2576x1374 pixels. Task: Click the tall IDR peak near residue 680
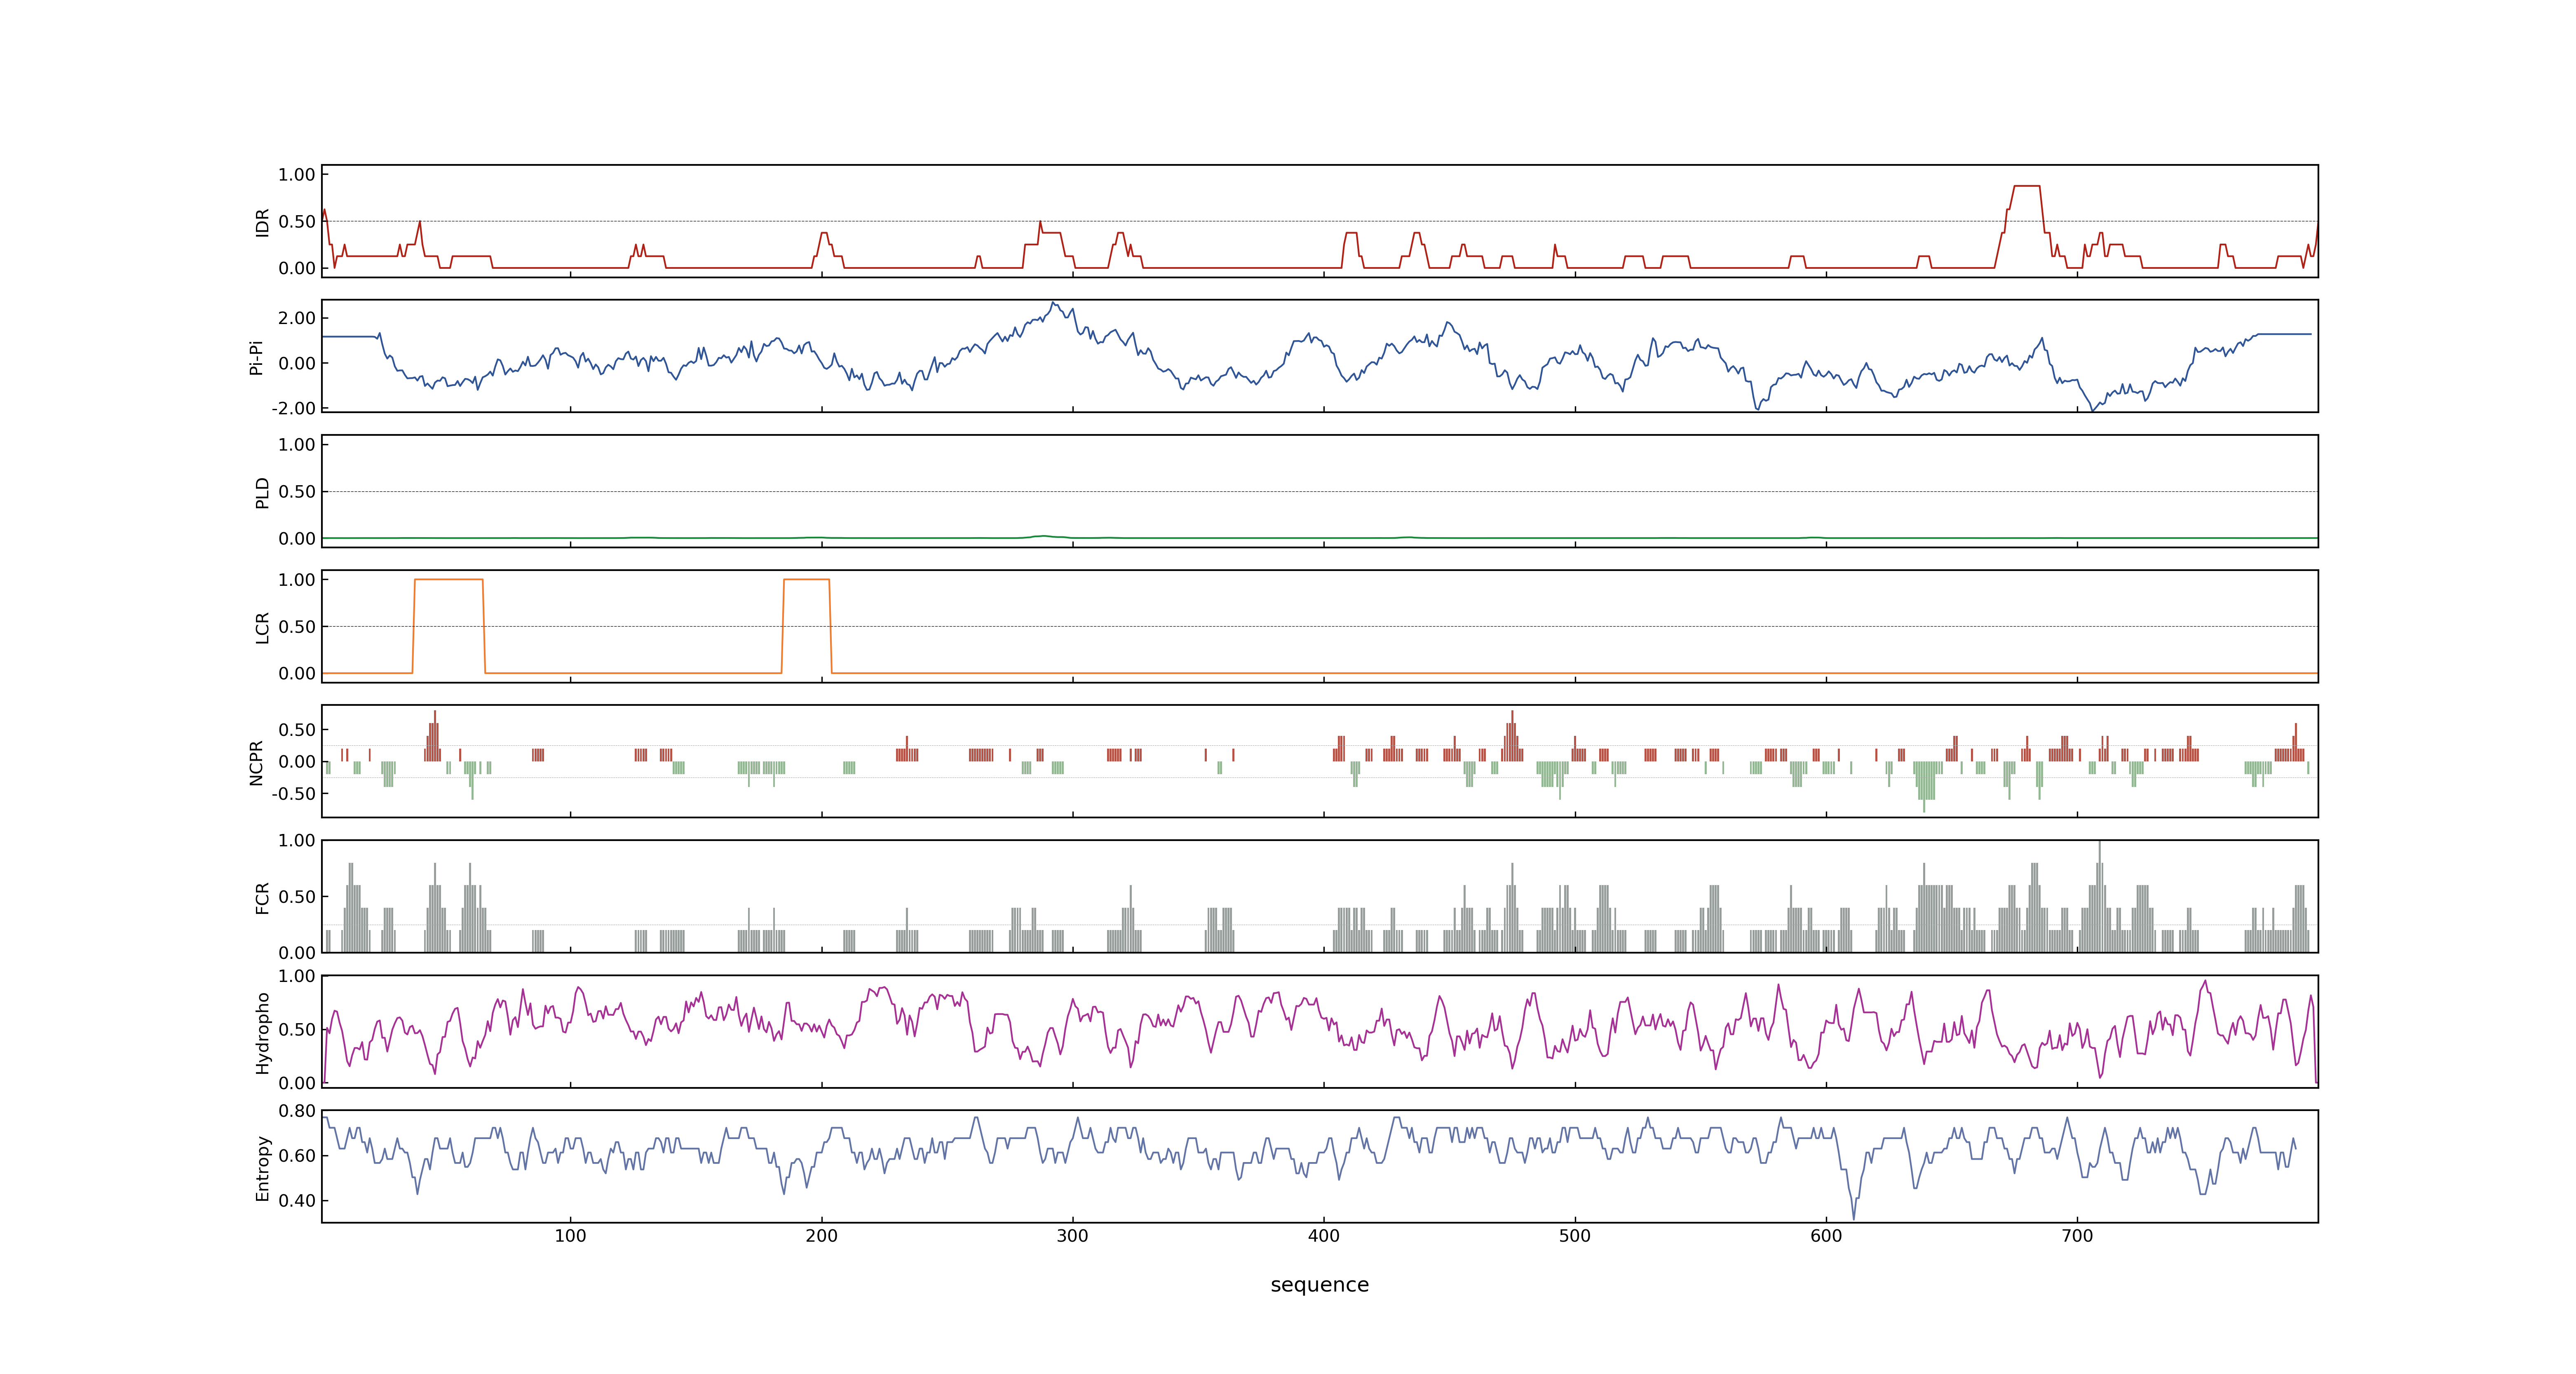2026,186
